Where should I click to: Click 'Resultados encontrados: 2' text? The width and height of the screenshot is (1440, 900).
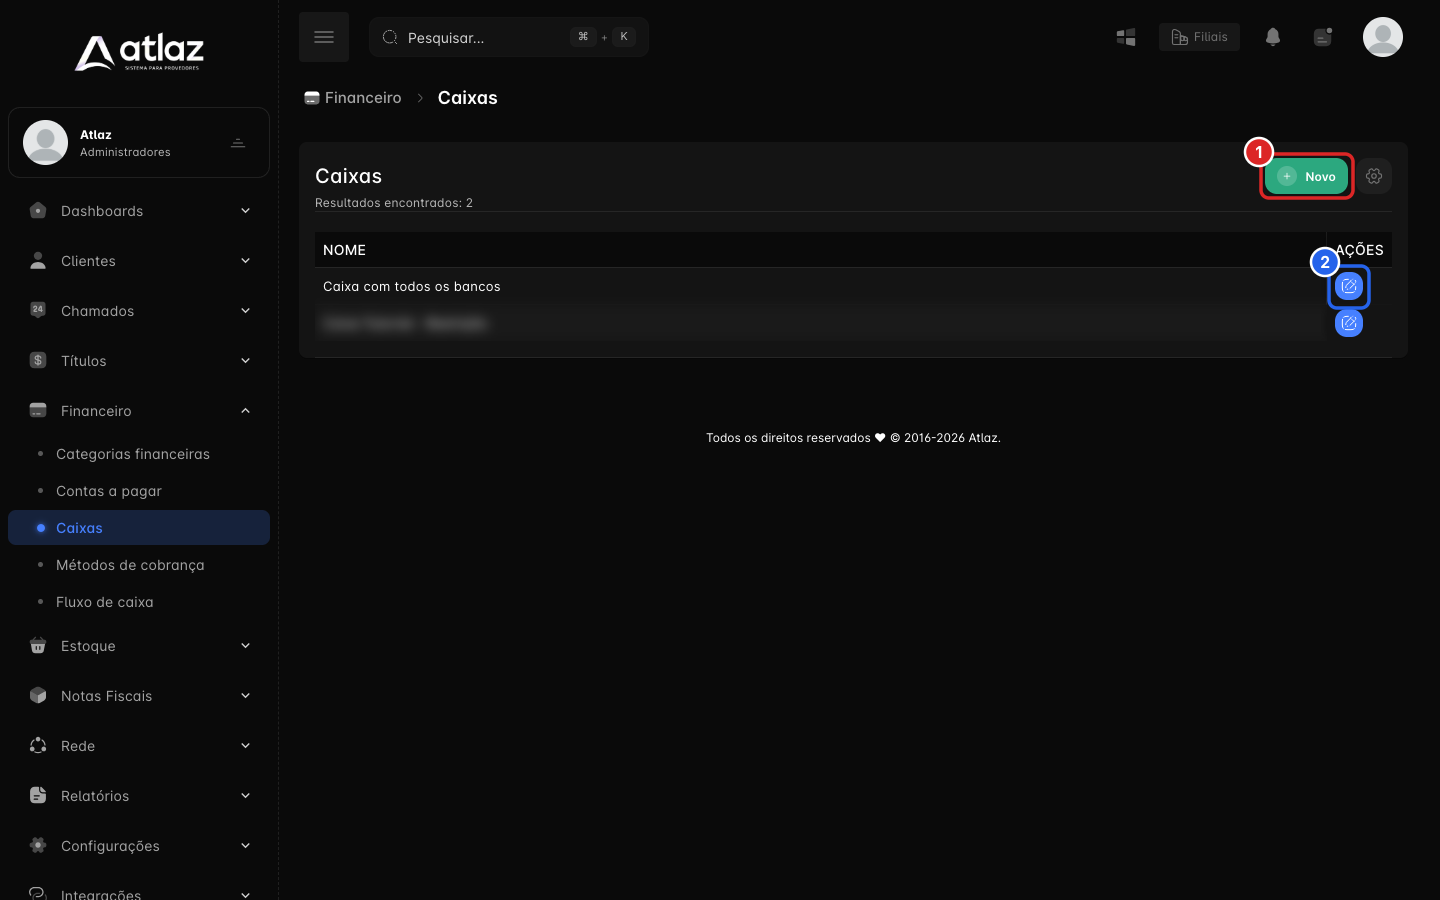394,203
